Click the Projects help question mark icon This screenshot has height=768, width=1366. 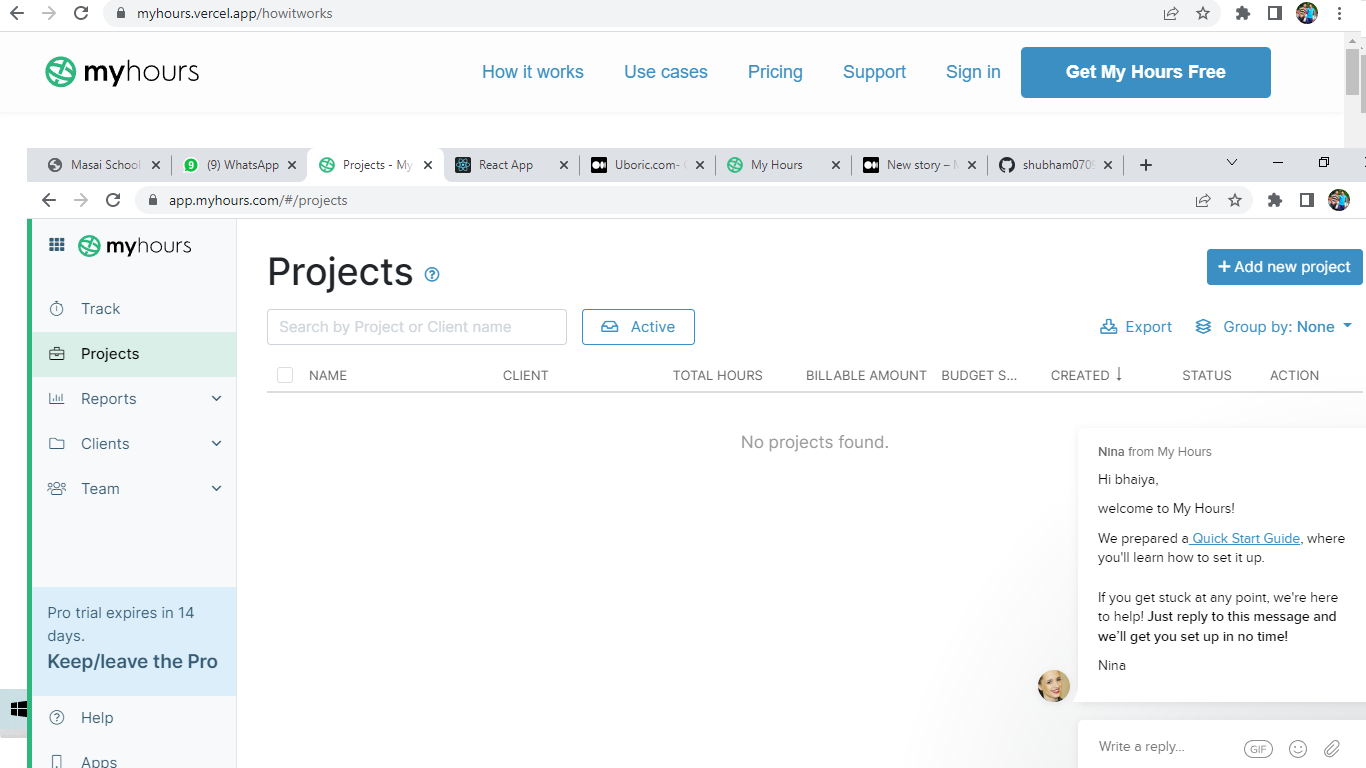[431, 273]
